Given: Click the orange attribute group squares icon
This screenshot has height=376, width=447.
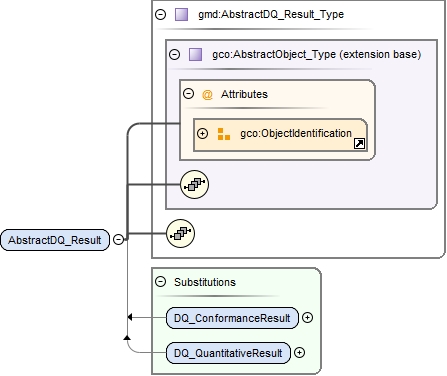Looking at the screenshot, I should (x=223, y=134).
